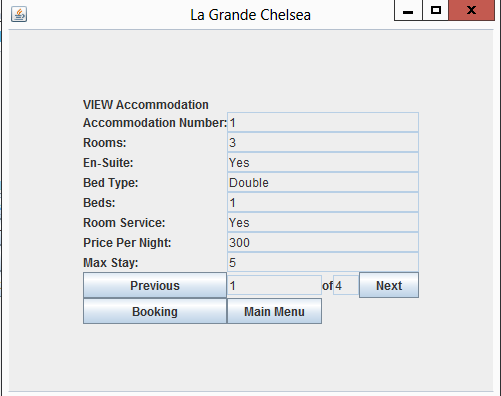
Task: Click the total records field showing 4
Action: (x=346, y=285)
